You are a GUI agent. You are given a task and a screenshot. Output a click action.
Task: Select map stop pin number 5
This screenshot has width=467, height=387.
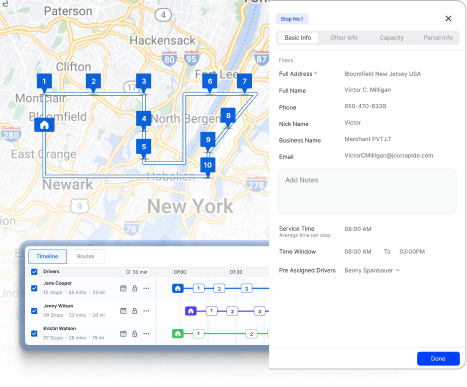click(x=144, y=147)
